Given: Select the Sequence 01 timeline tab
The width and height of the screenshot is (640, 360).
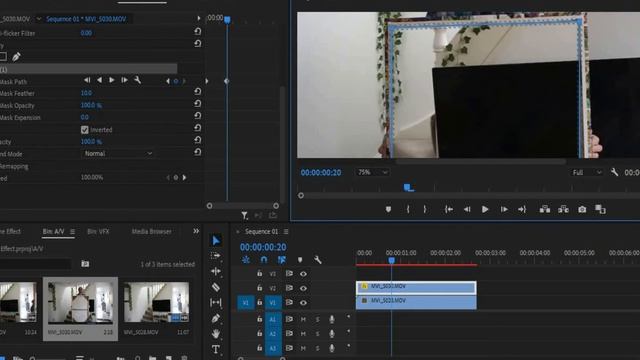Looking at the screenshot, I should [261, 231].
